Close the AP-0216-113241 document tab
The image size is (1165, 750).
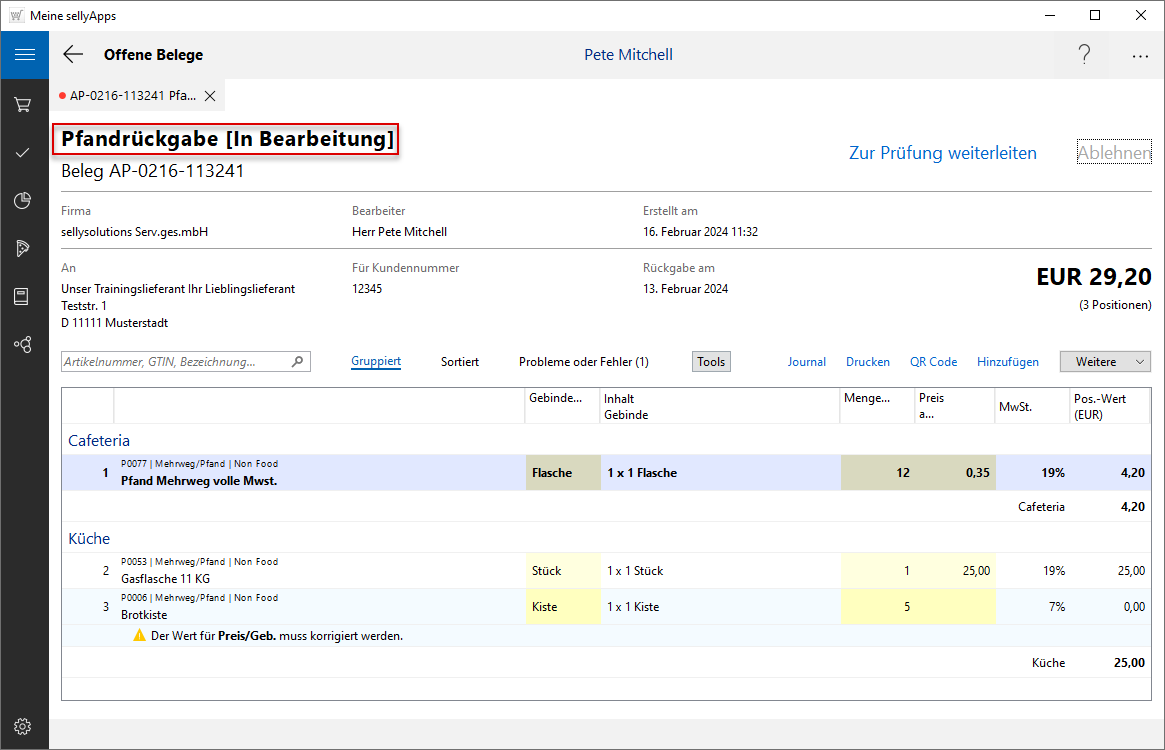tap(210, 96)
